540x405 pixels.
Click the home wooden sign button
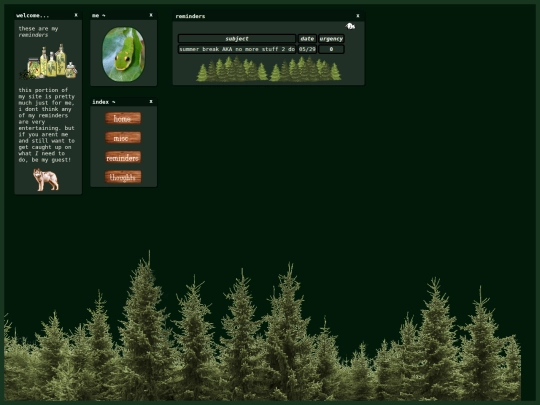[123, 118]
